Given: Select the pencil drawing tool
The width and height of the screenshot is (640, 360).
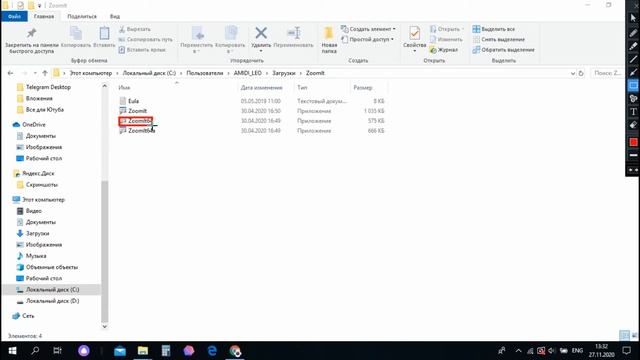Looking at the screenshot, I should click(633, 33).
